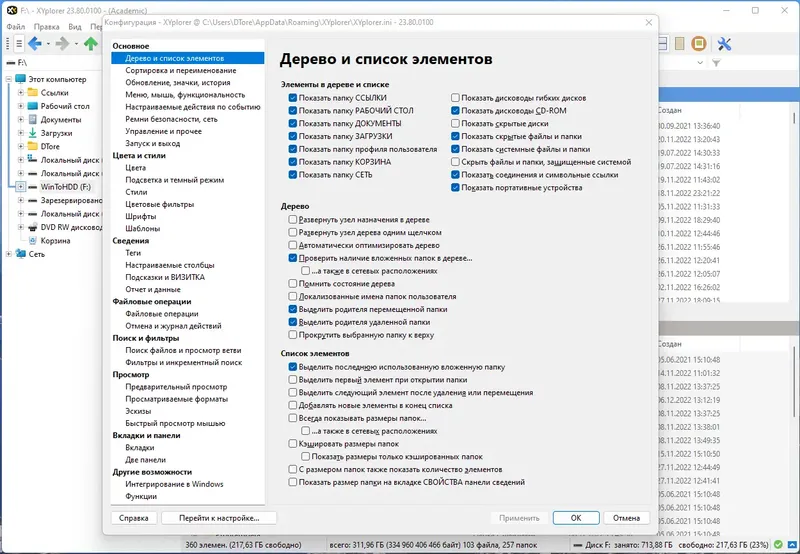Click the toolbar drag grip handle
Screen dimensions: 800x554
[x=8, y=44]
